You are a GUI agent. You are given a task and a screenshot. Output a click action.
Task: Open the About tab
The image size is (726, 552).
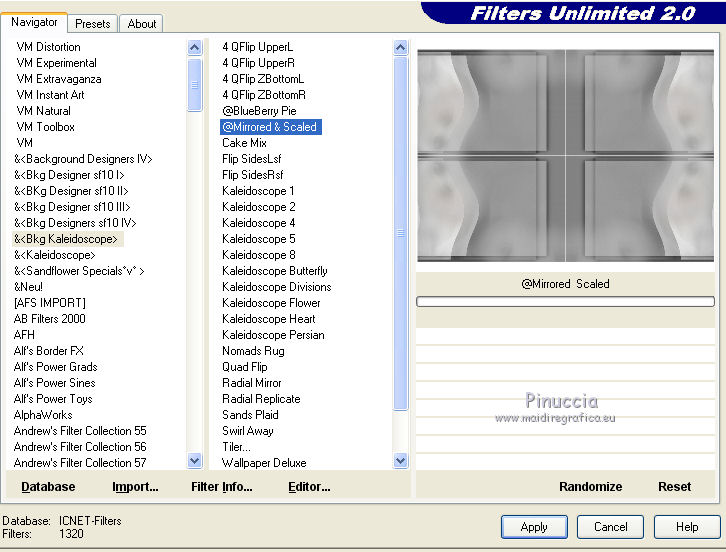coord(141,24)
